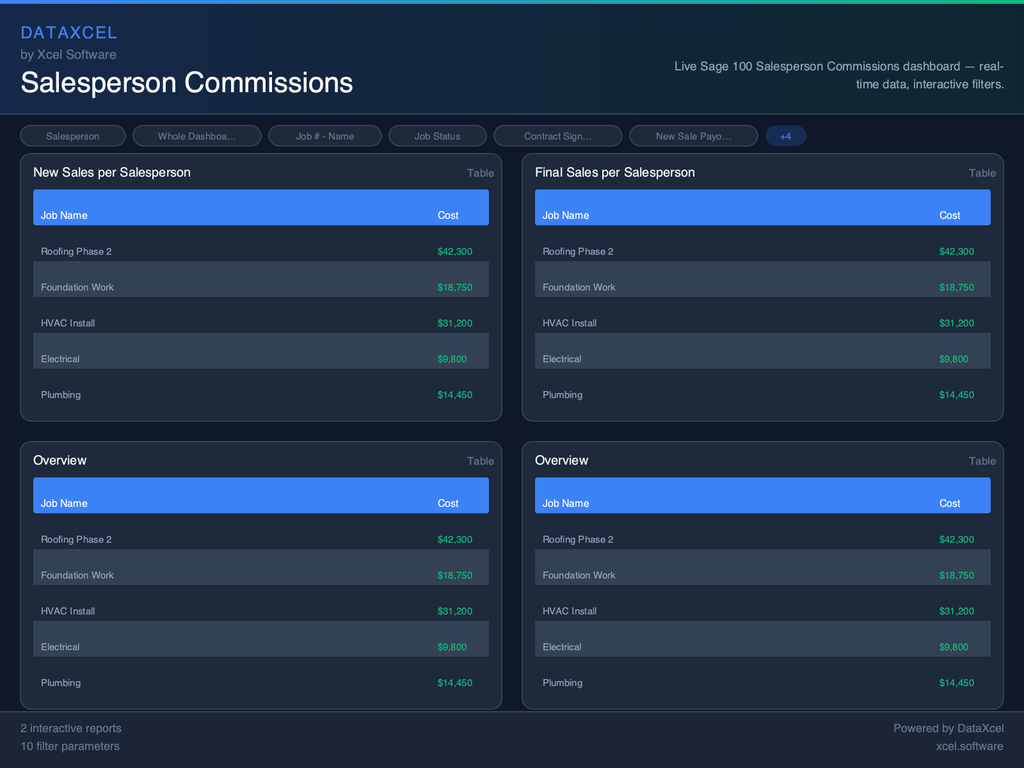Click the Contract Sign… filter pill
Viewport: 1024px width, 768px height.
point(557,136)
